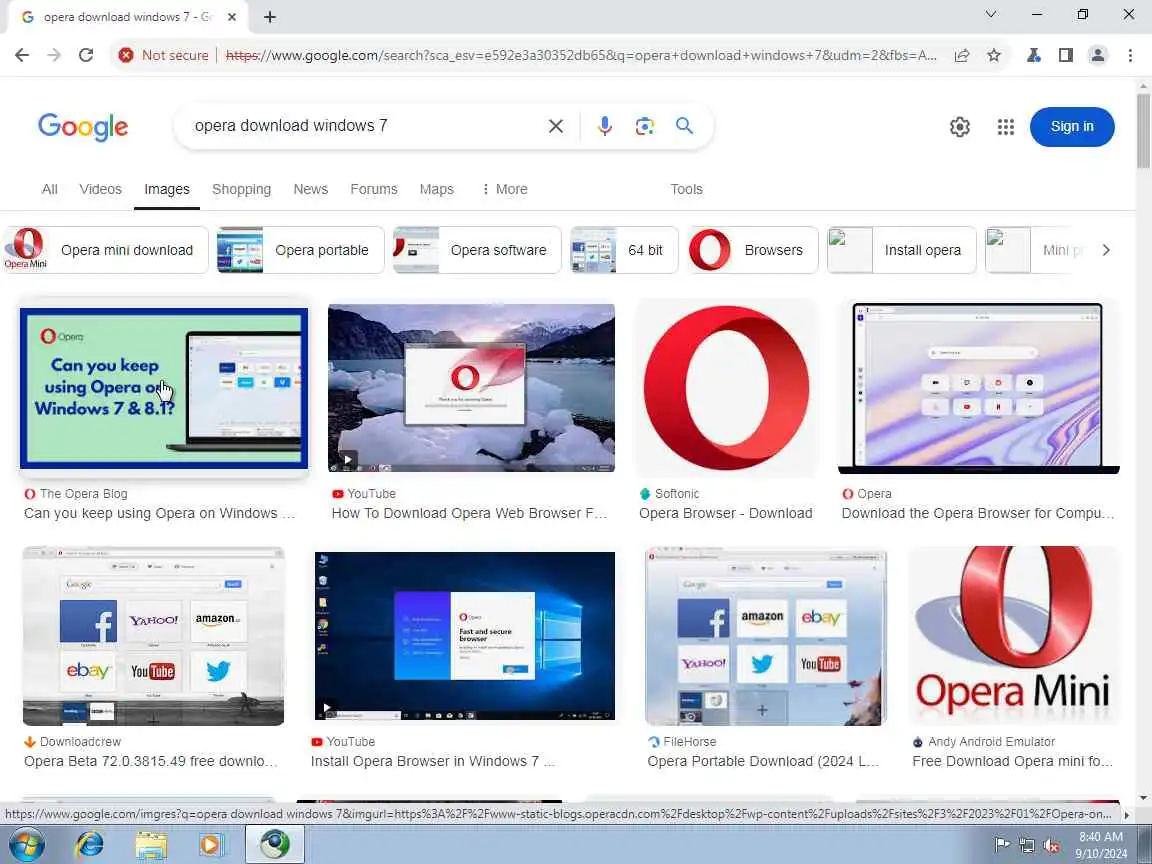Open the Softonic Opera logo image
Image resolution: width=1152 pixels, height=864 pixels.
coord(727,388)
